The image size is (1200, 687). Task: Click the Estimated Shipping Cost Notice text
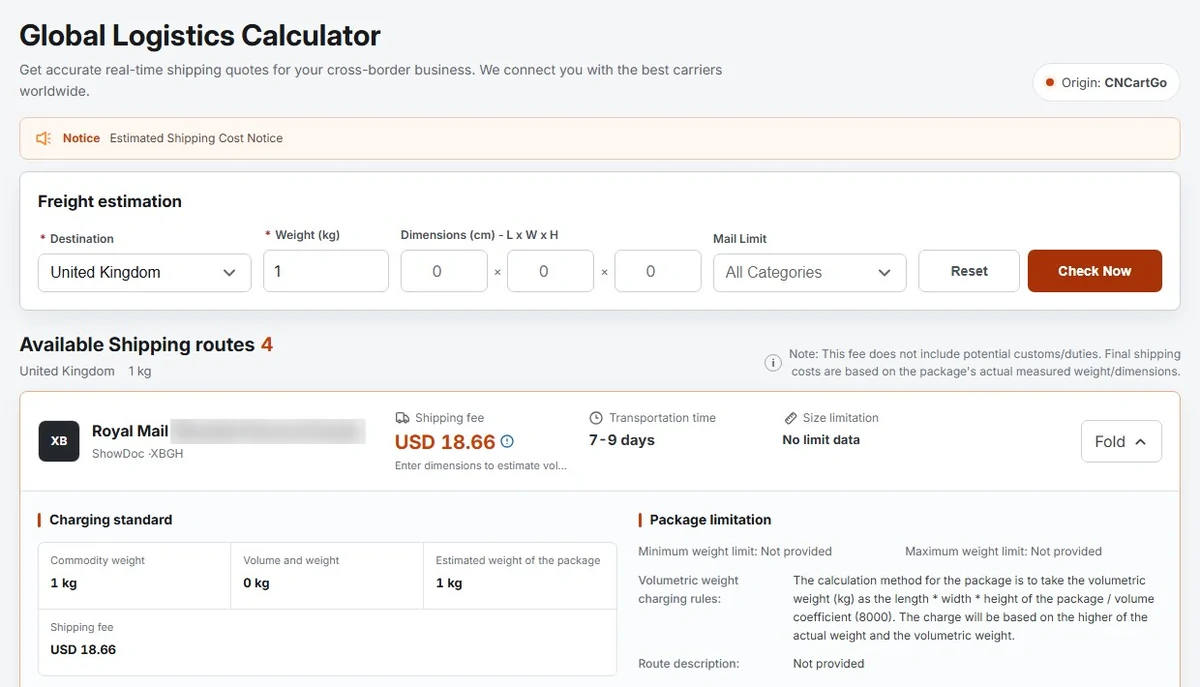point(196,138)
